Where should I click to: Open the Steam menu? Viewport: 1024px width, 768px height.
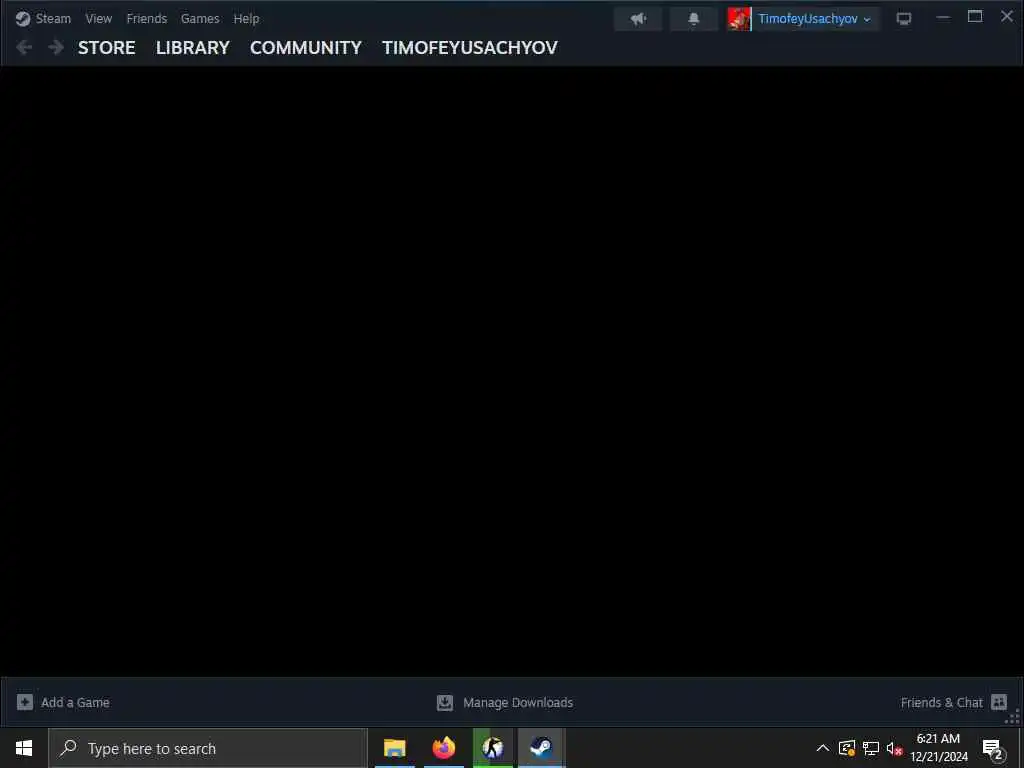53,19
